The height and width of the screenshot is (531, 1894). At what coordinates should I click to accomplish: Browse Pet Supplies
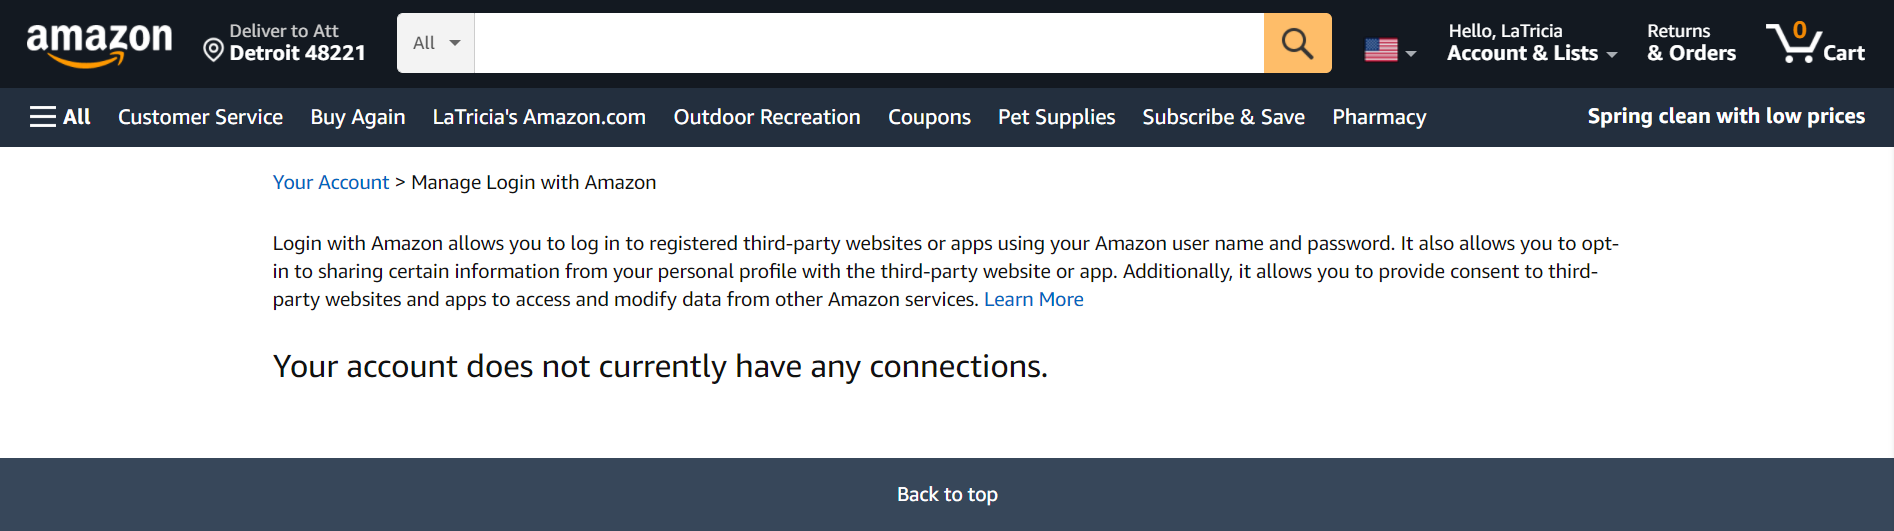point(1056,117)
